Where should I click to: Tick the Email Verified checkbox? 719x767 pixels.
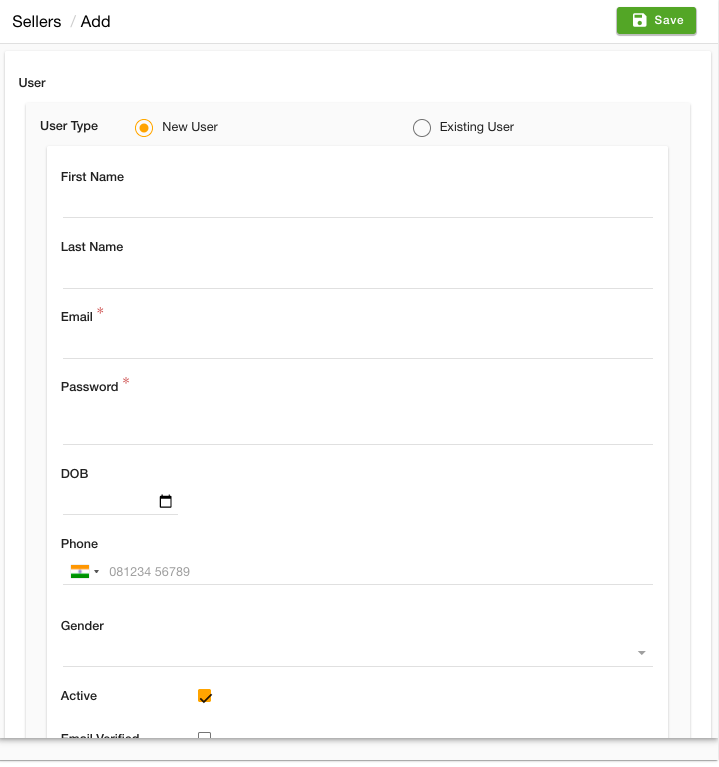tap(204, 735)
